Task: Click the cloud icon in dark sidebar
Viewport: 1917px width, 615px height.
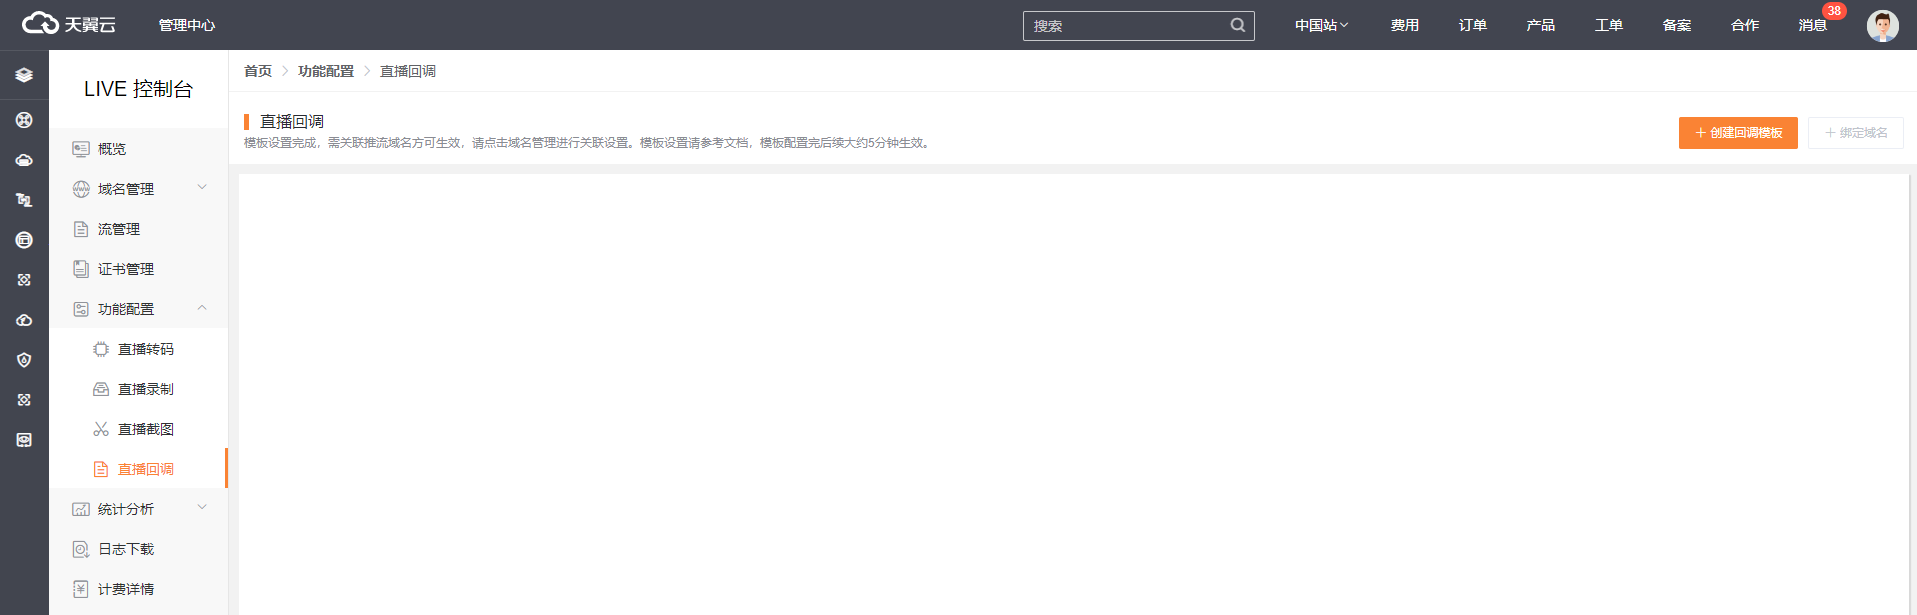Action: 24,160
